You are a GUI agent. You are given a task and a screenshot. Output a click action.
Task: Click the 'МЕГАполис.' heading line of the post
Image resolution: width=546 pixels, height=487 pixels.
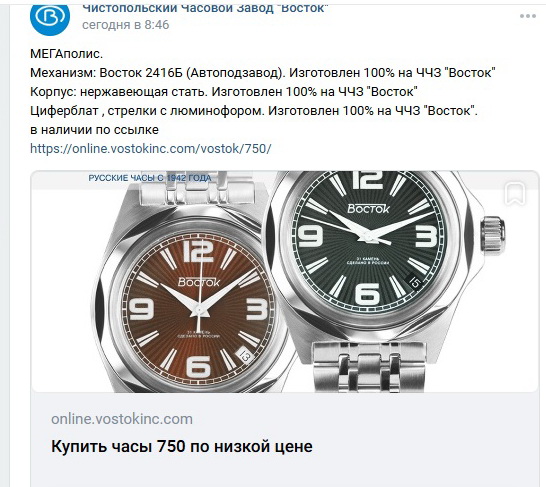pos(67,54)
